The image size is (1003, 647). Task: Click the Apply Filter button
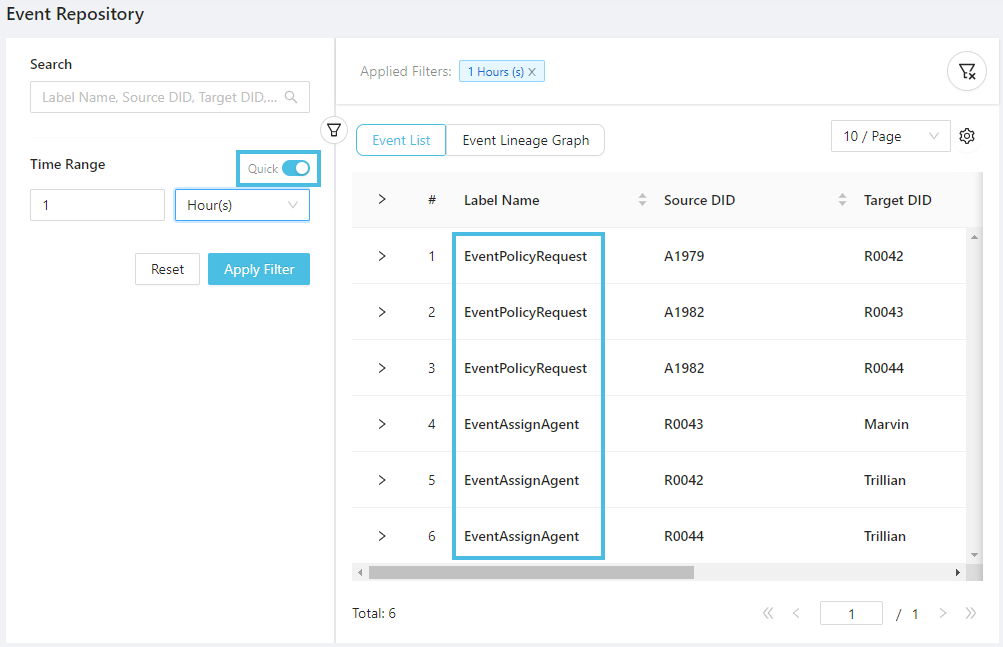coord(259,269)
